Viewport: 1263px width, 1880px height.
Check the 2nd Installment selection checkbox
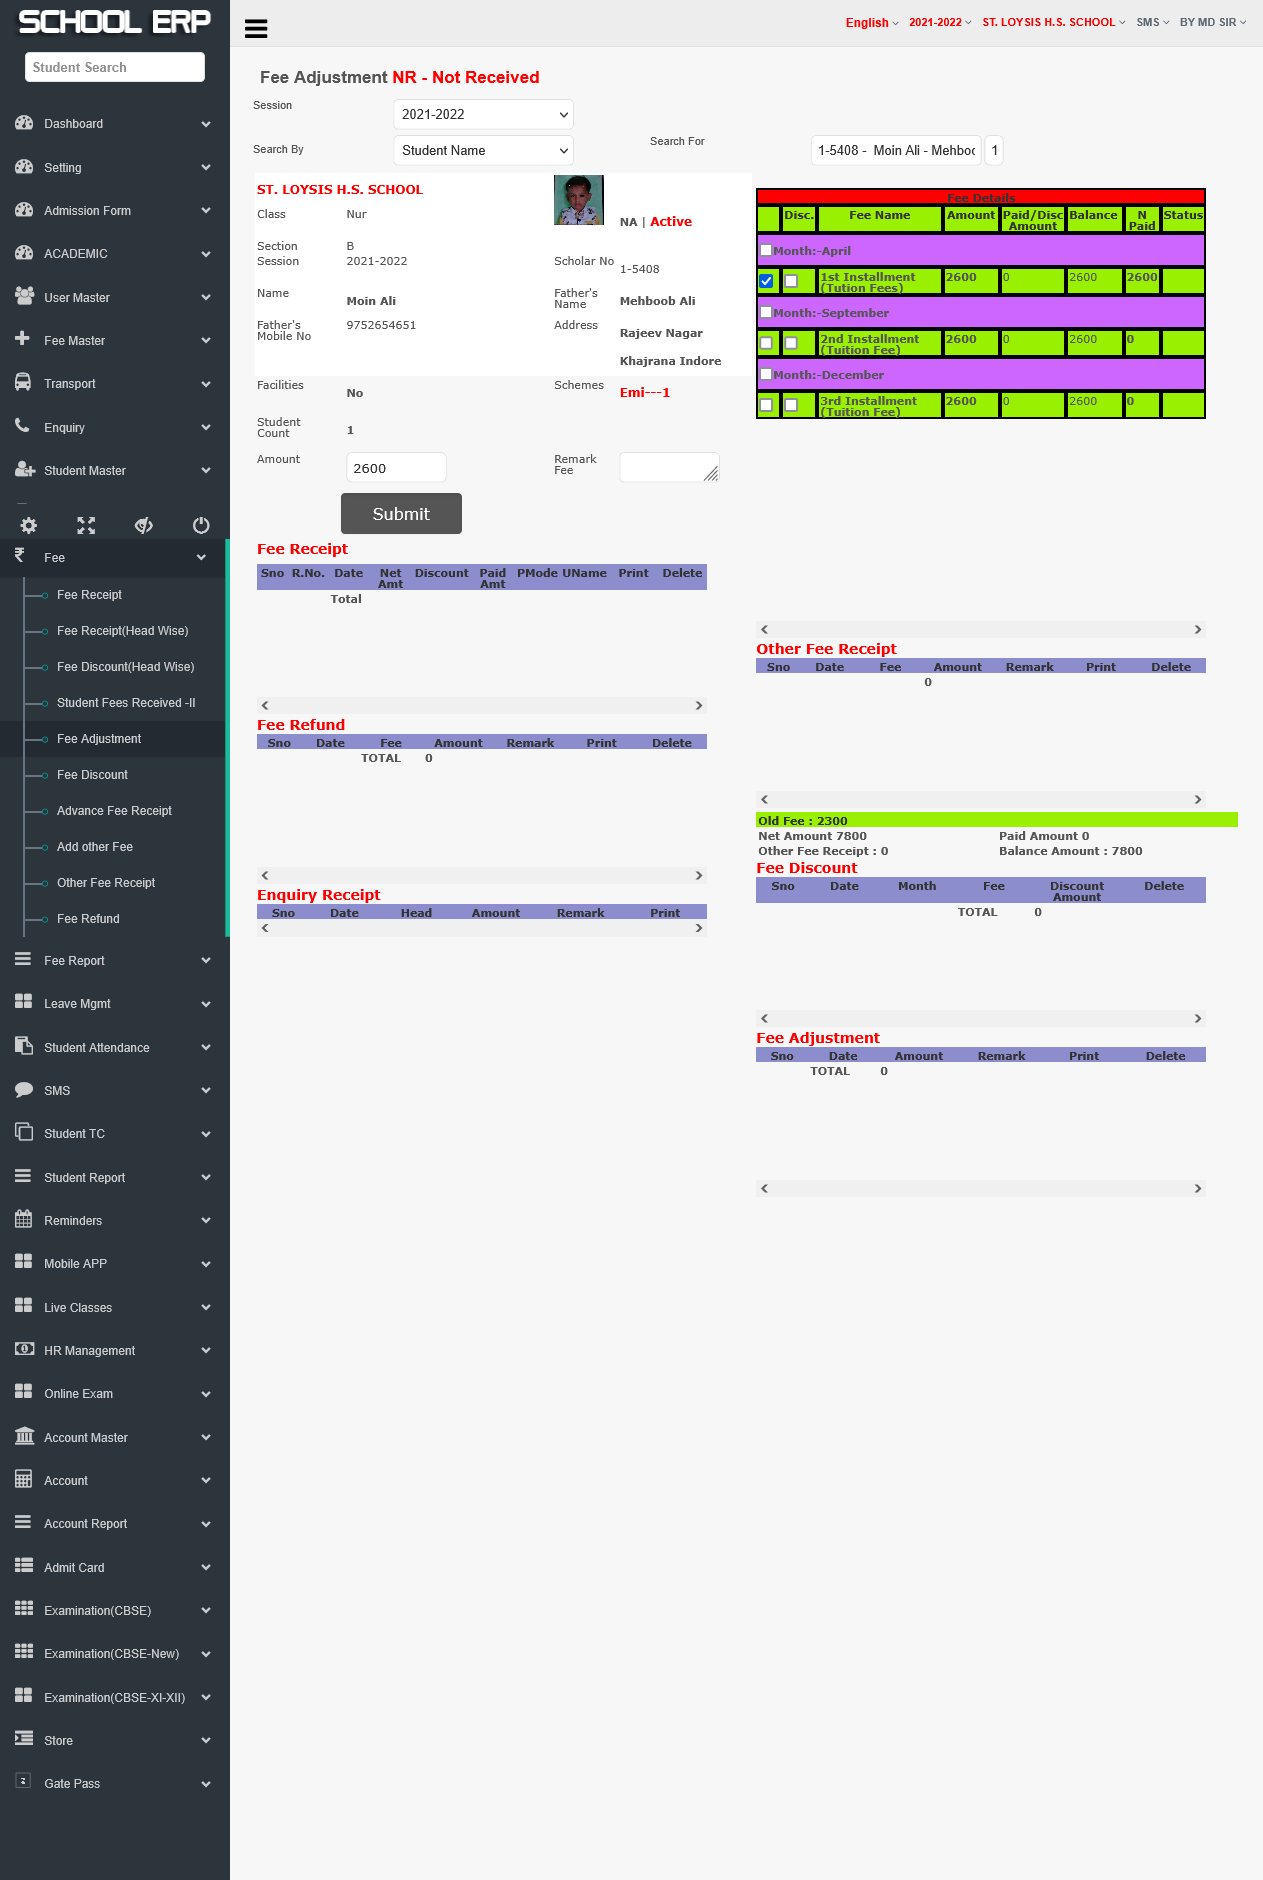766,343
